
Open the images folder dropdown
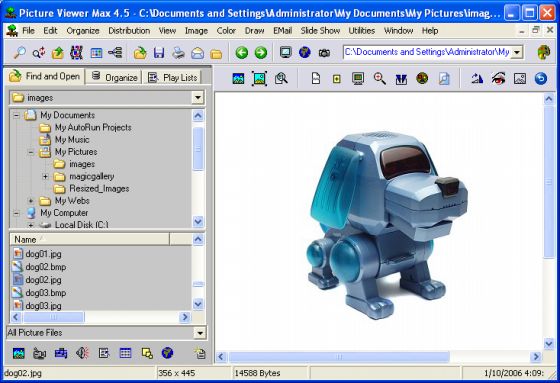point(198,98)
